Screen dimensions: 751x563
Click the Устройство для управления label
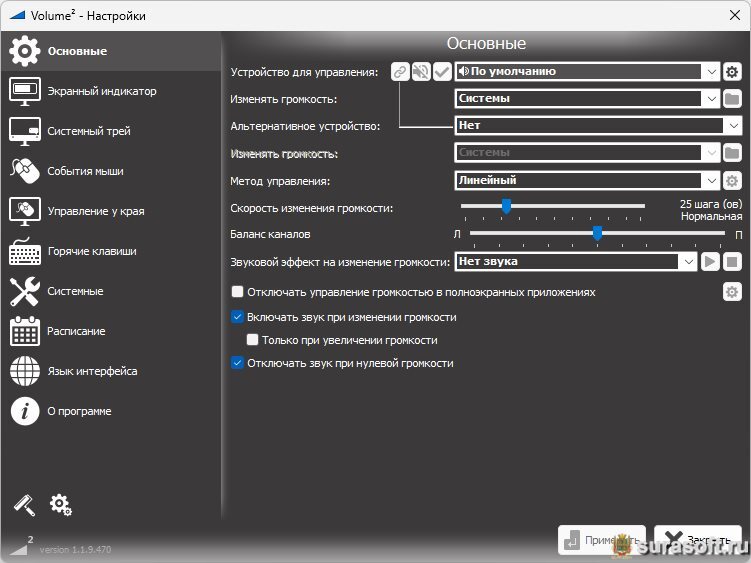304,72
